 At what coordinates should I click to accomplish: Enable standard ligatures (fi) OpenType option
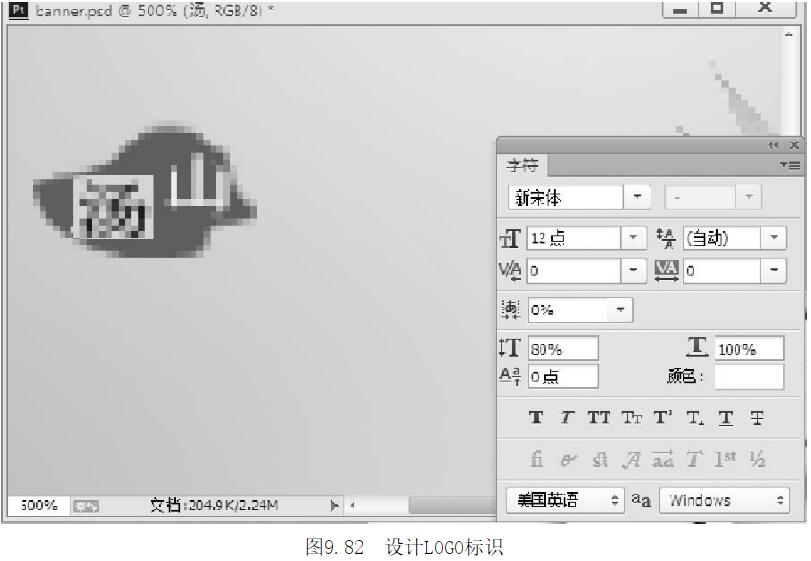click(536, 459)
